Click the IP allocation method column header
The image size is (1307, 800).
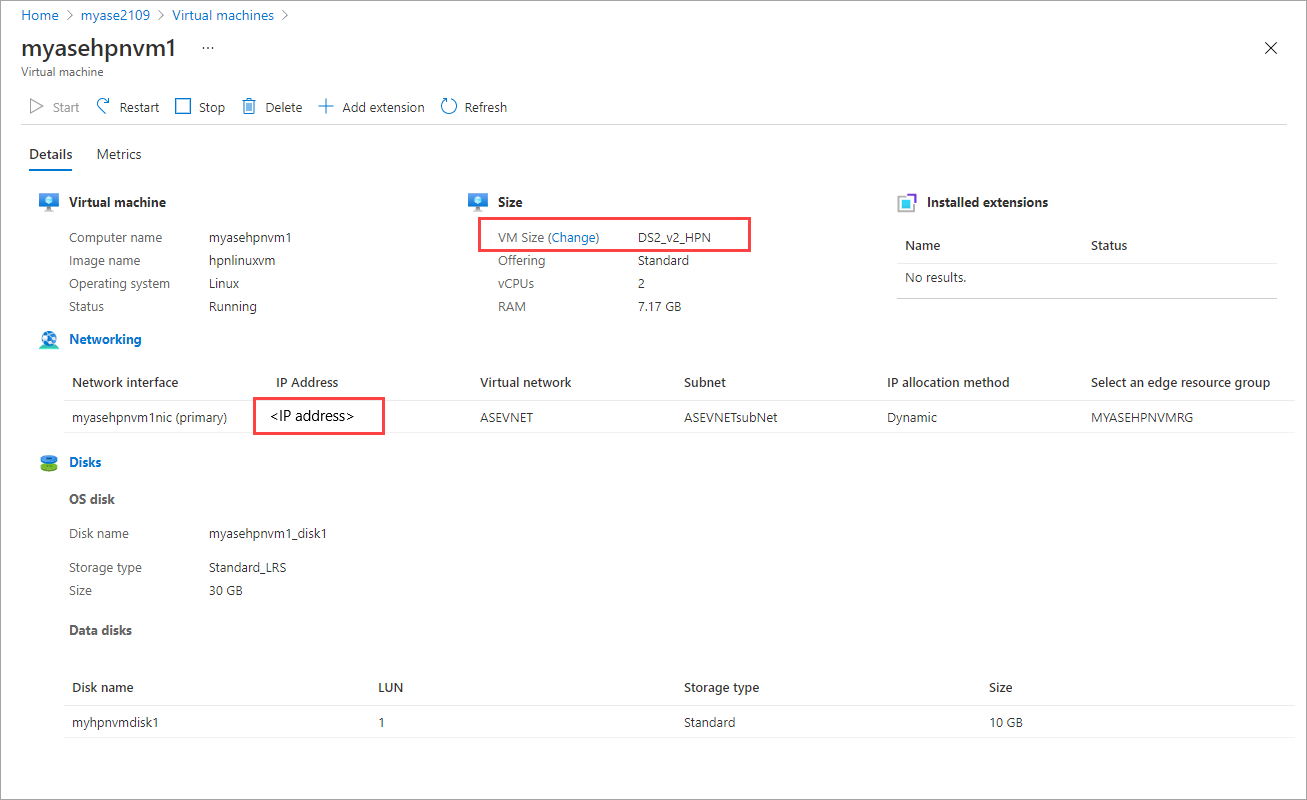pos(948,382)
